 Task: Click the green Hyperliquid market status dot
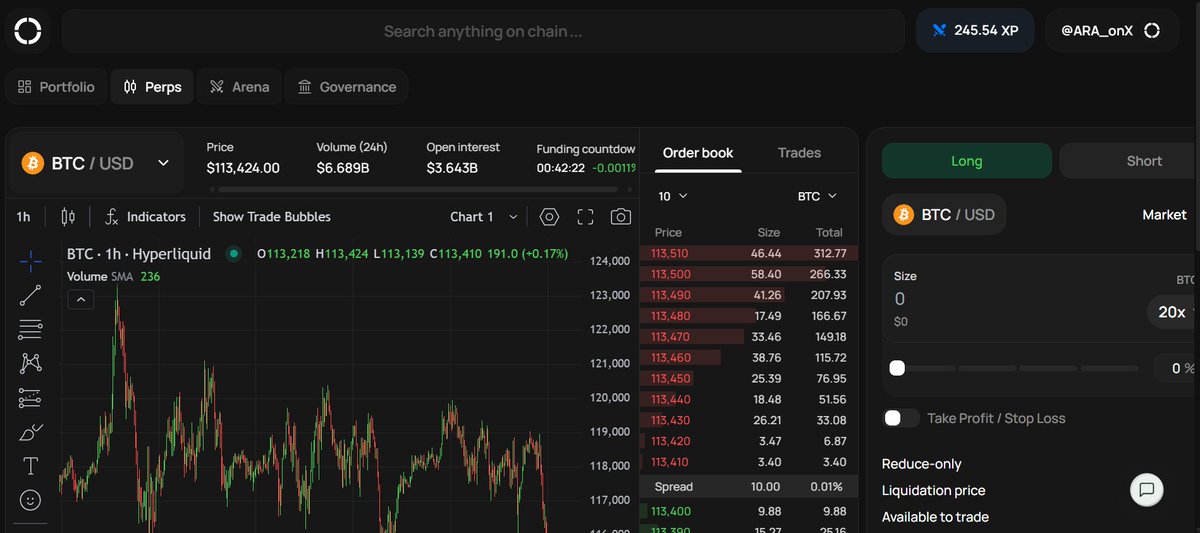[234, 254]
